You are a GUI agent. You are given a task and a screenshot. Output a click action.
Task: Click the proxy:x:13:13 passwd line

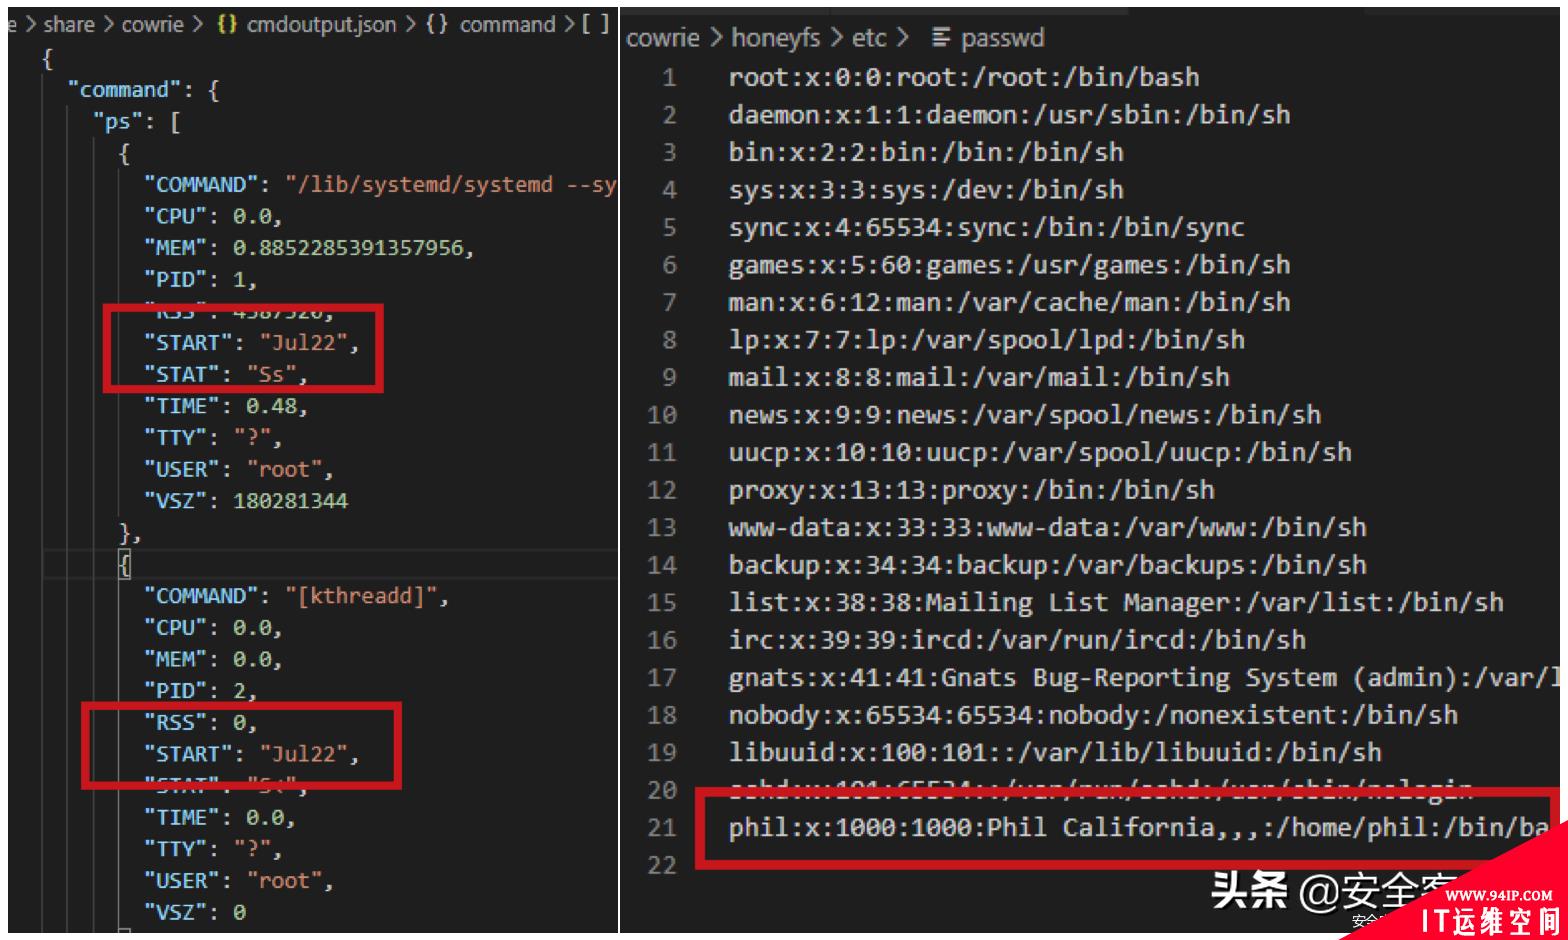pos(971,490)
